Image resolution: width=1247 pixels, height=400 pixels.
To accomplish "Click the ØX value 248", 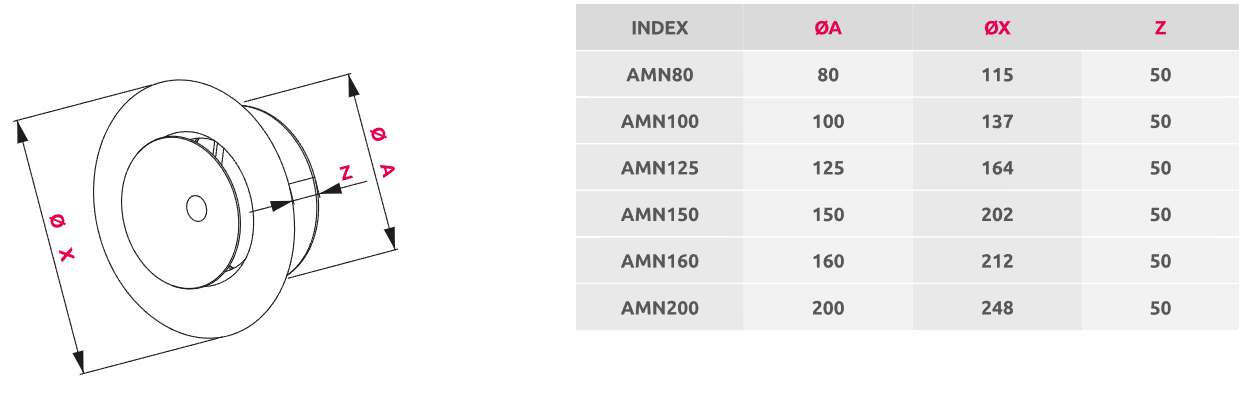I will point(997,308).
